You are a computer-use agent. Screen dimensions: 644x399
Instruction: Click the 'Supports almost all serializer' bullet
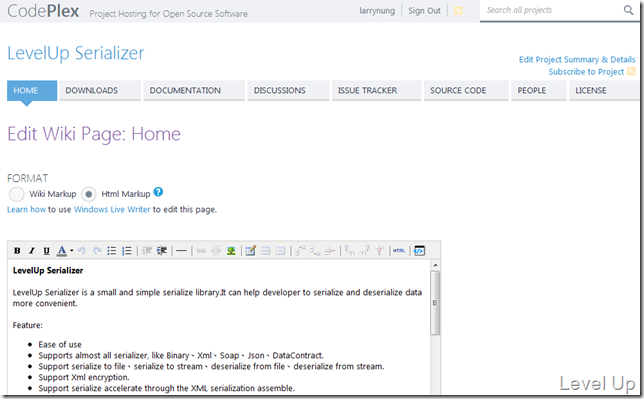181,355
